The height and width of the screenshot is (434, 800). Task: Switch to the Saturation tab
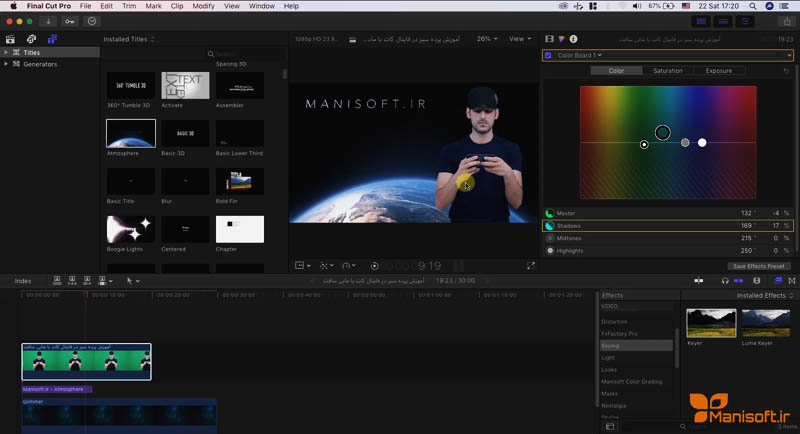coord(667,71)
